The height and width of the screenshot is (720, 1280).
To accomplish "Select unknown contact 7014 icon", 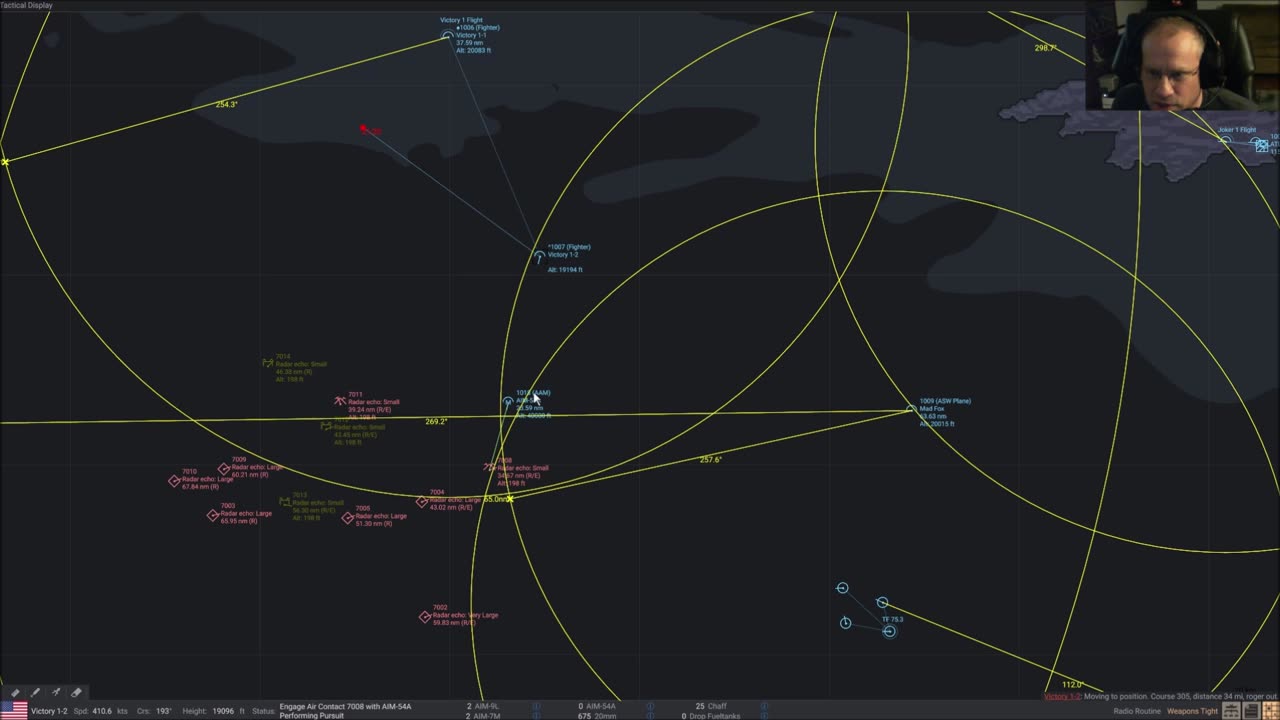I will (268, 363).
